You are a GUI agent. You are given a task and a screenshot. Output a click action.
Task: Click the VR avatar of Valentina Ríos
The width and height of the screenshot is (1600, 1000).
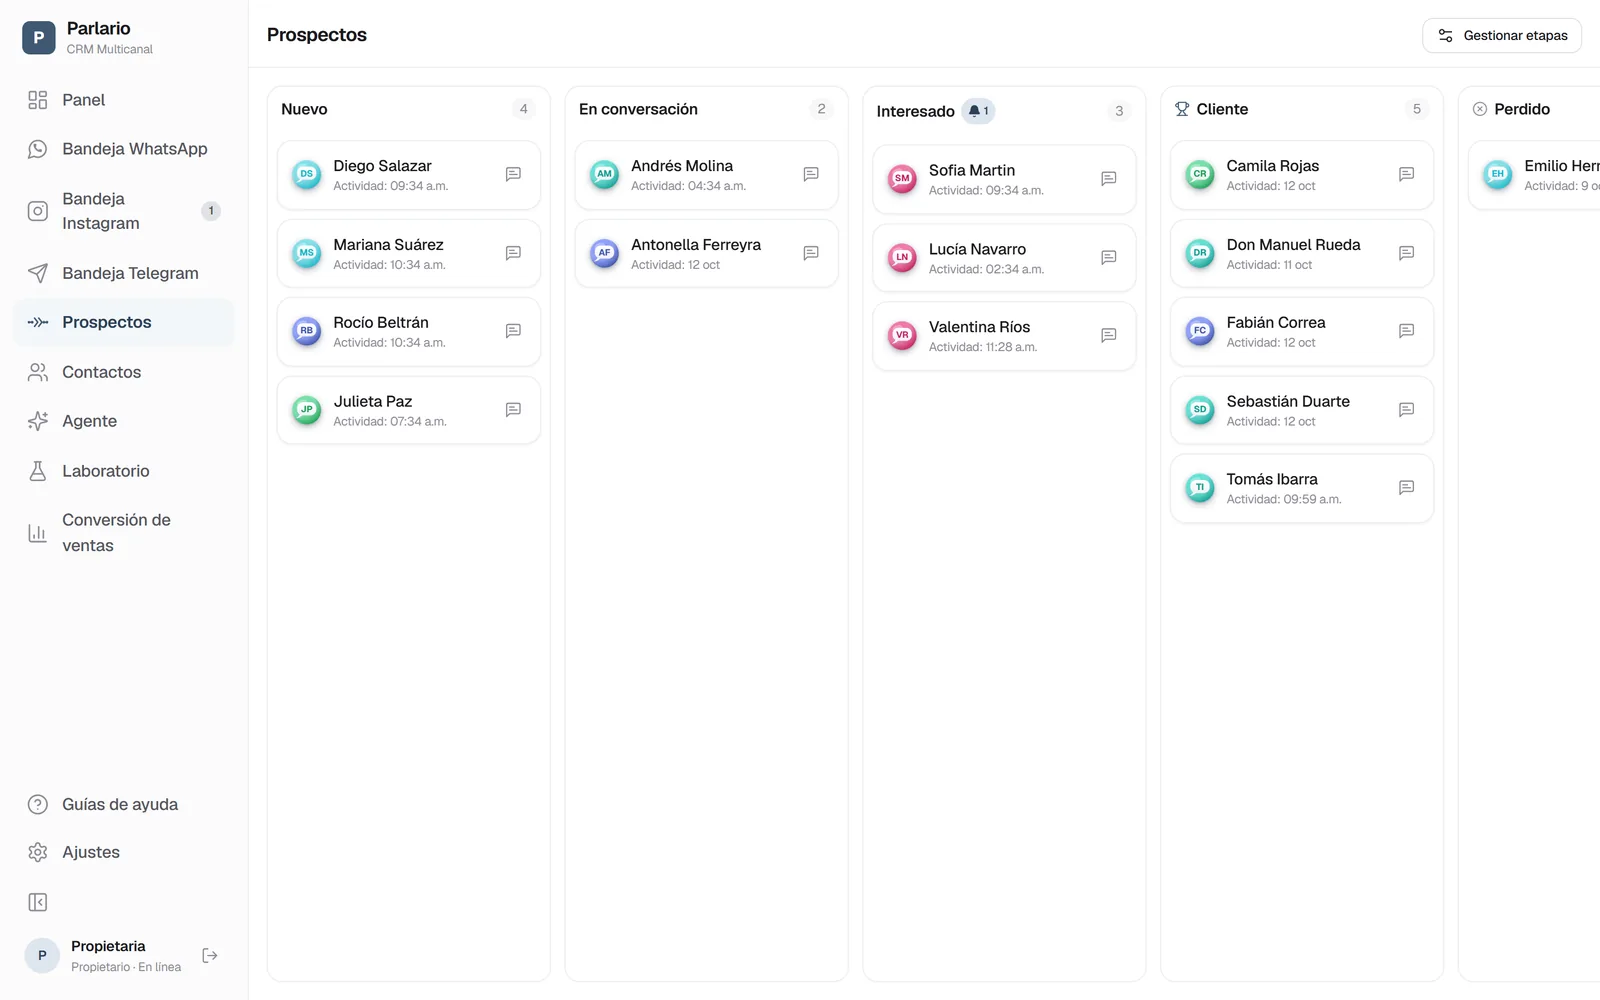pos(902,335)
